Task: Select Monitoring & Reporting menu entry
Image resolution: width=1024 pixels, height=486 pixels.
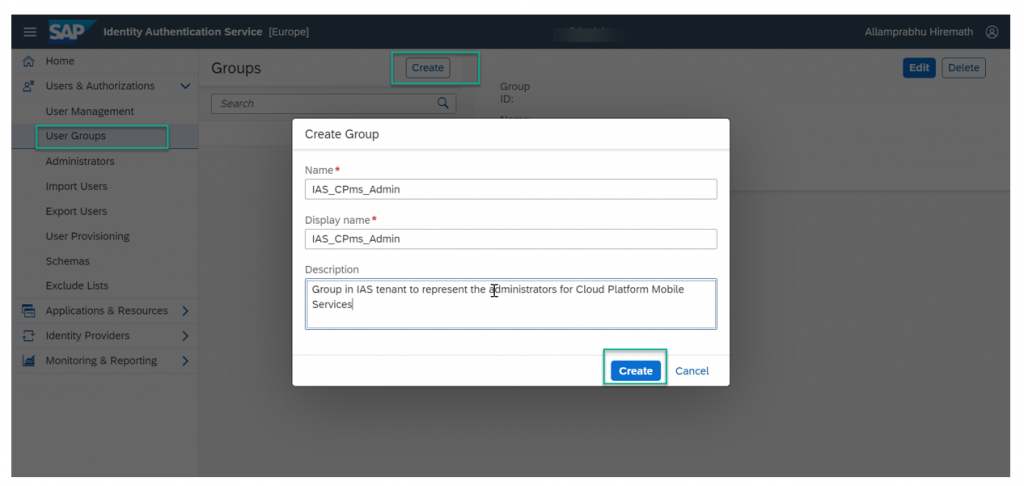Action: (101, 361)
